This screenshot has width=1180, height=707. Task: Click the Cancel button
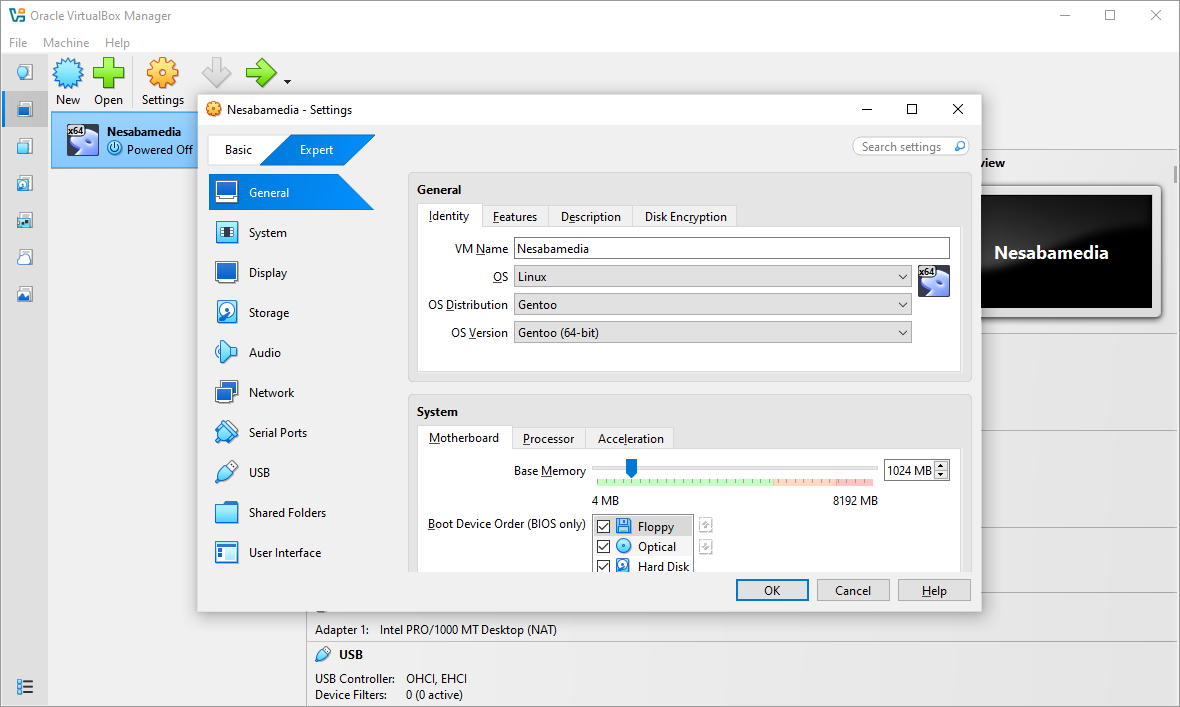tap(853, 591)
